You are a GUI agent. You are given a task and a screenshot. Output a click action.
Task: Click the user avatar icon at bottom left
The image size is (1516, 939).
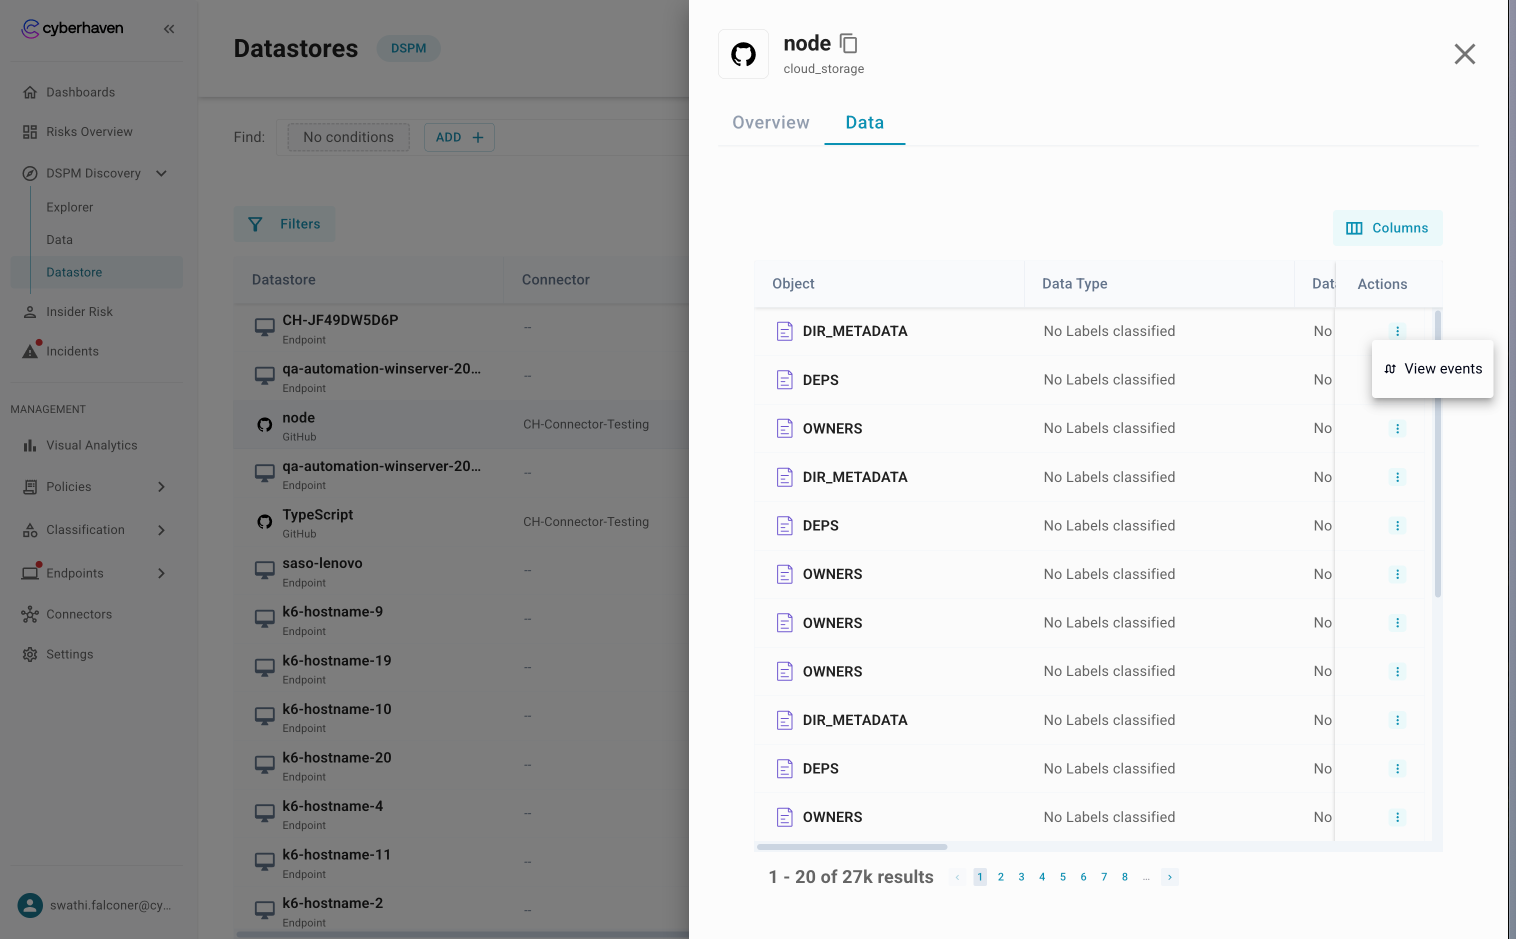(31, 906)
